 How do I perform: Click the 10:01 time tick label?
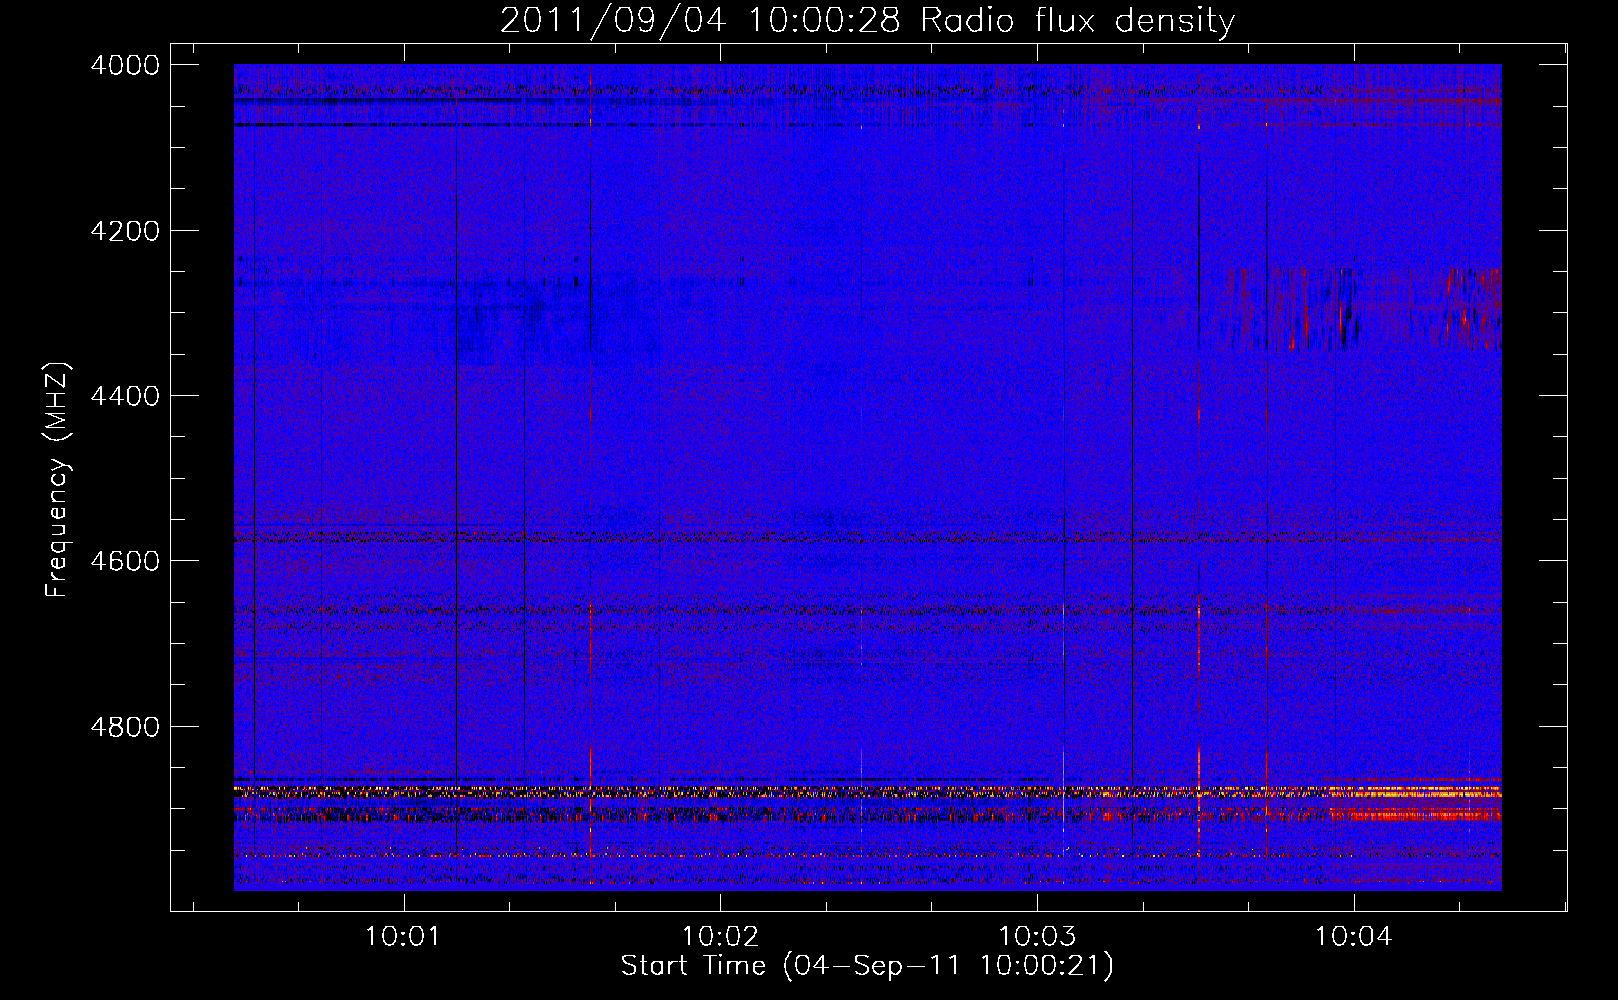403,937
